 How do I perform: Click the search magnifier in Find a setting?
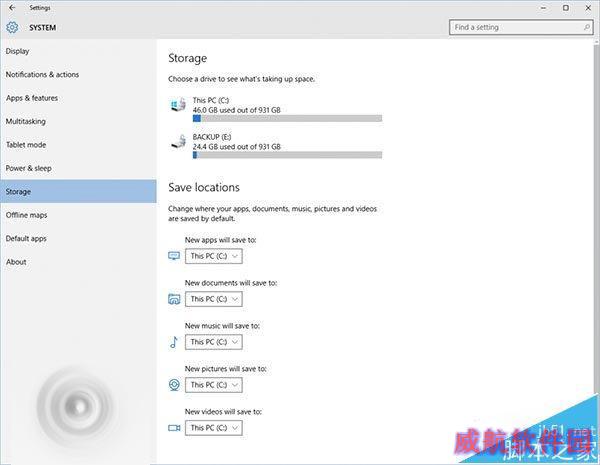tap(586, 27)
